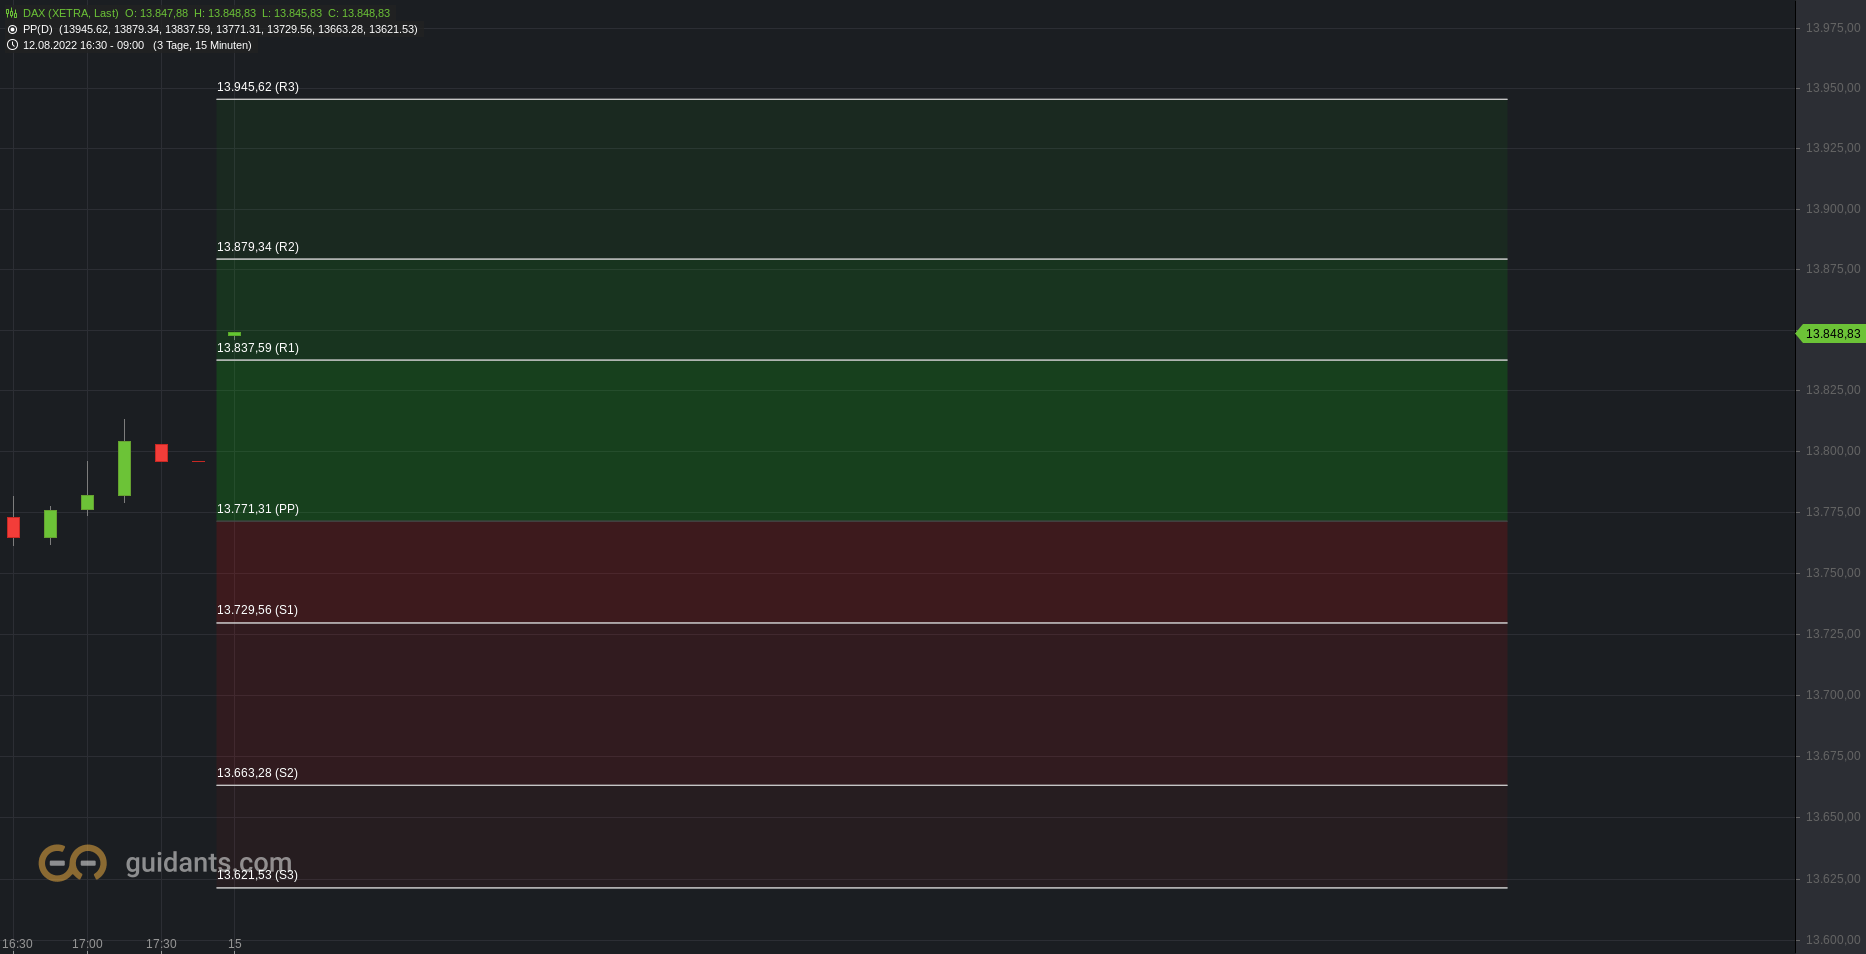Select the 13.945,62 (R3) pivot line label

point(258,87)
